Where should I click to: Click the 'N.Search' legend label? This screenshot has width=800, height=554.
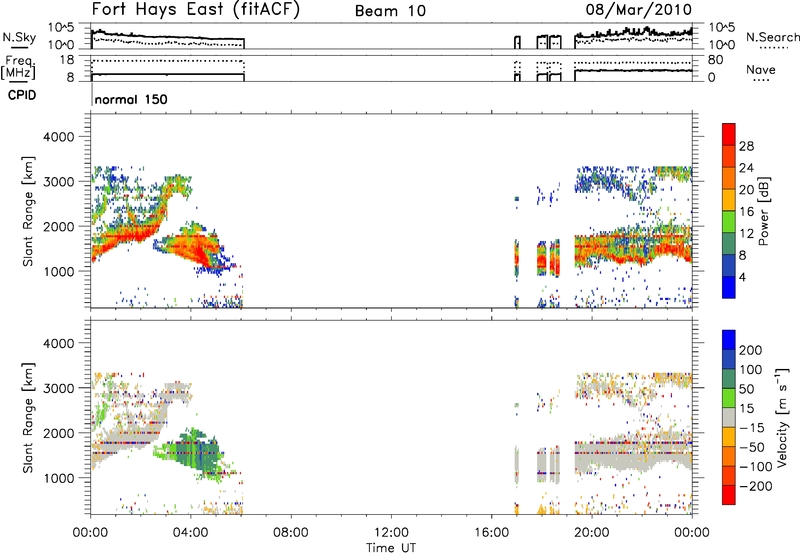772,37
